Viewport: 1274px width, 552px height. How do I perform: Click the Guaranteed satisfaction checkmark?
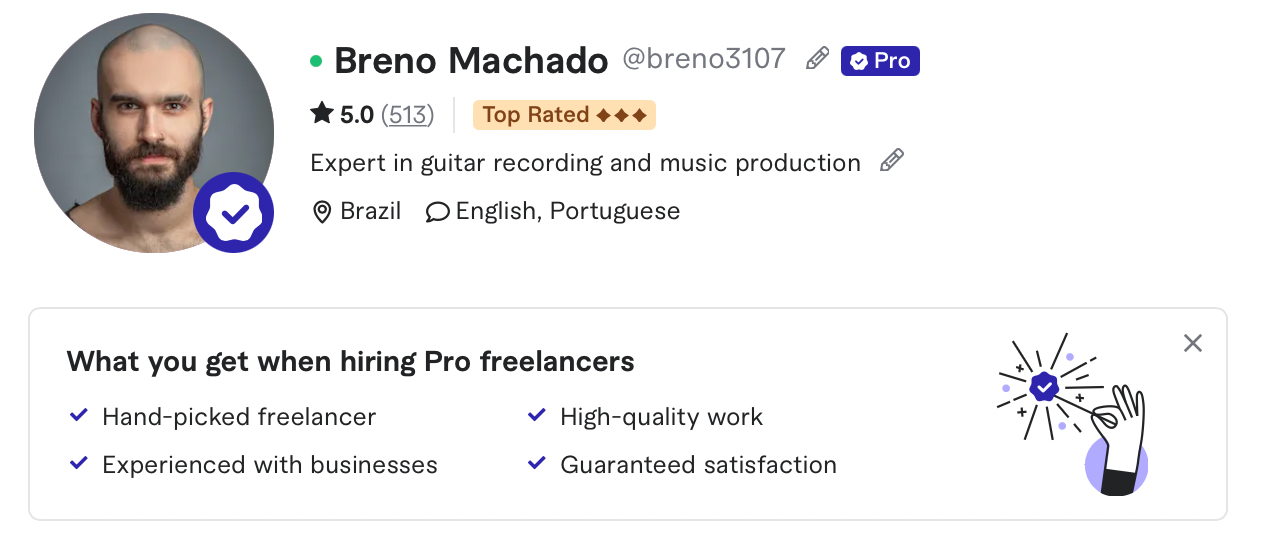click(x=537, y=463)
